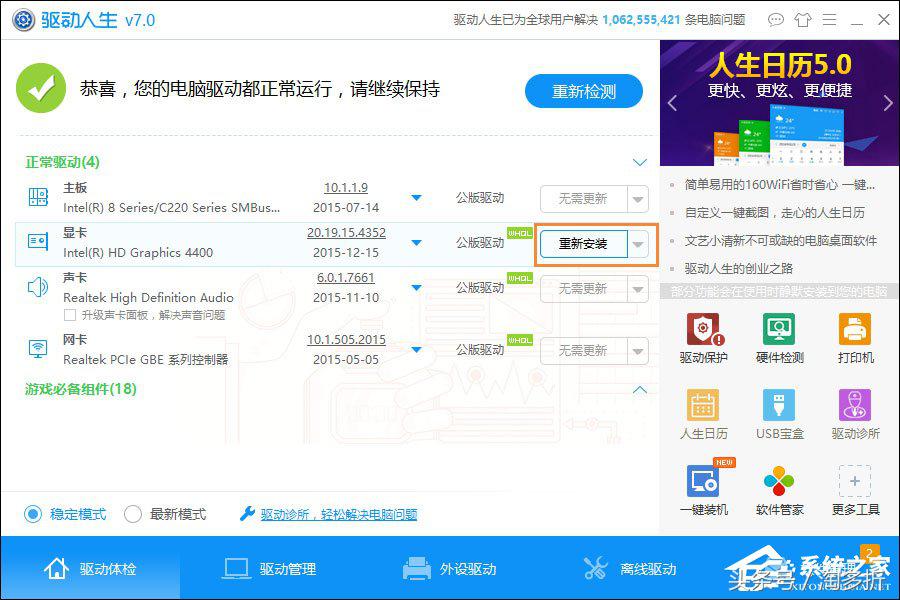Viewport: 900px width, 600px height.
Task: Open the 显卡 driver version dropdown
Action: (416, 243)
